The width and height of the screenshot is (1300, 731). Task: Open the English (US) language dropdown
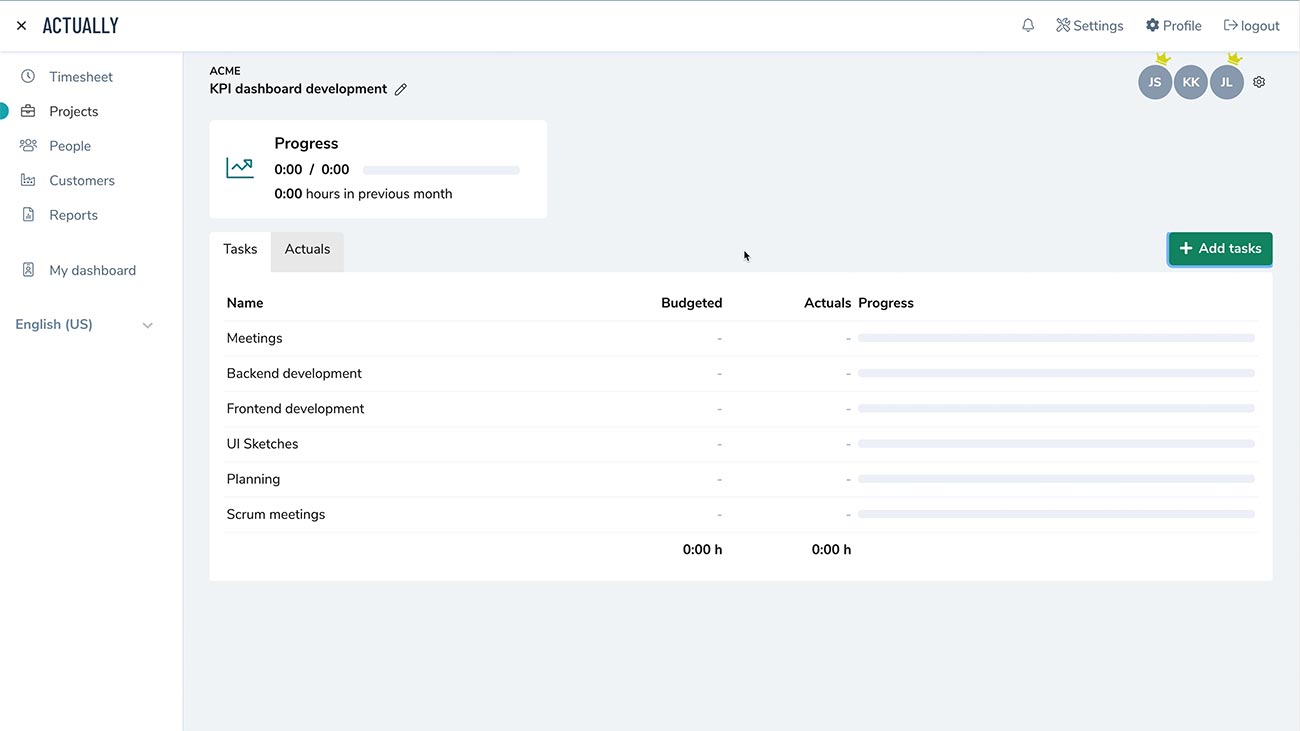[x=84, y=324]
